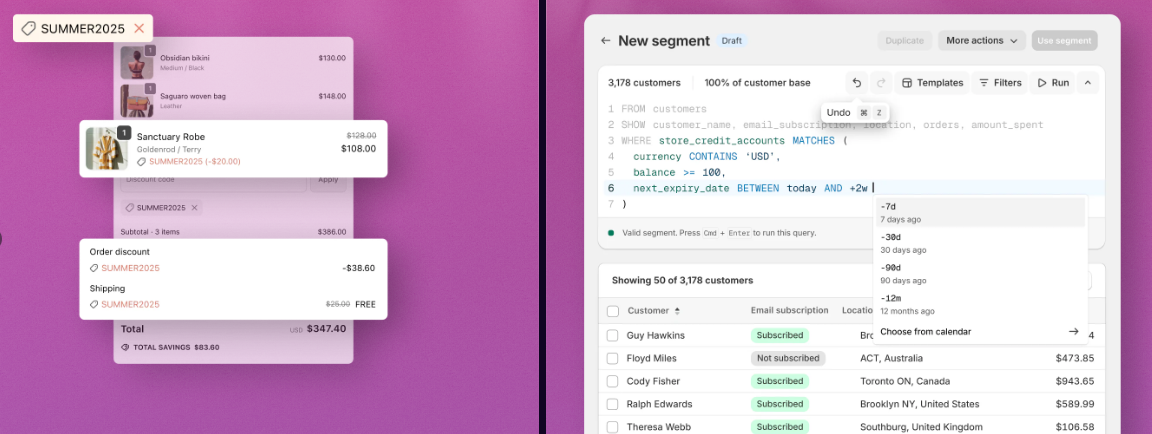1152x434 pixels.
Task: Choose the -90d date suggestion
Action: (x=978, y=273)
